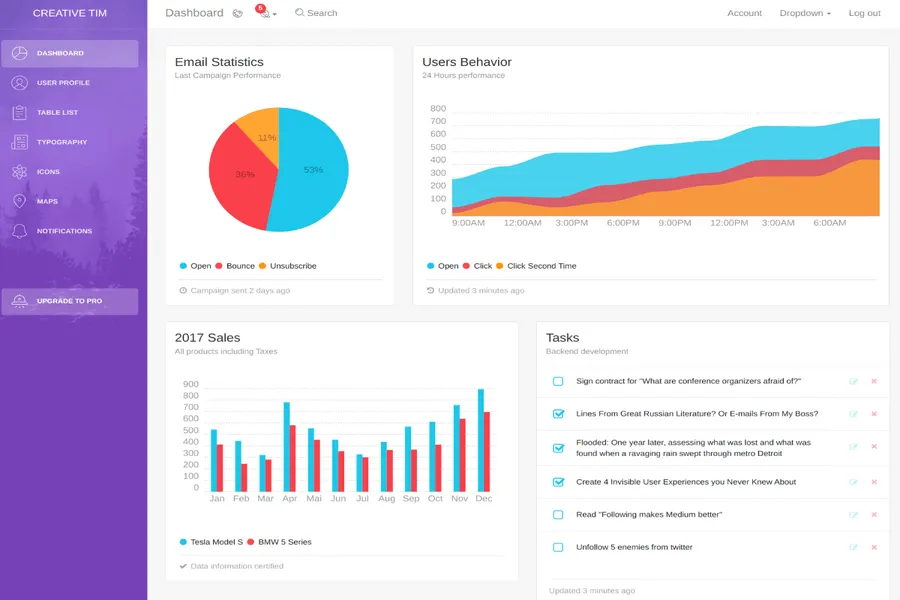Screen dimensions: 900x600
Task: Click the Upgrade to Pro button
Action: [69, 301]
